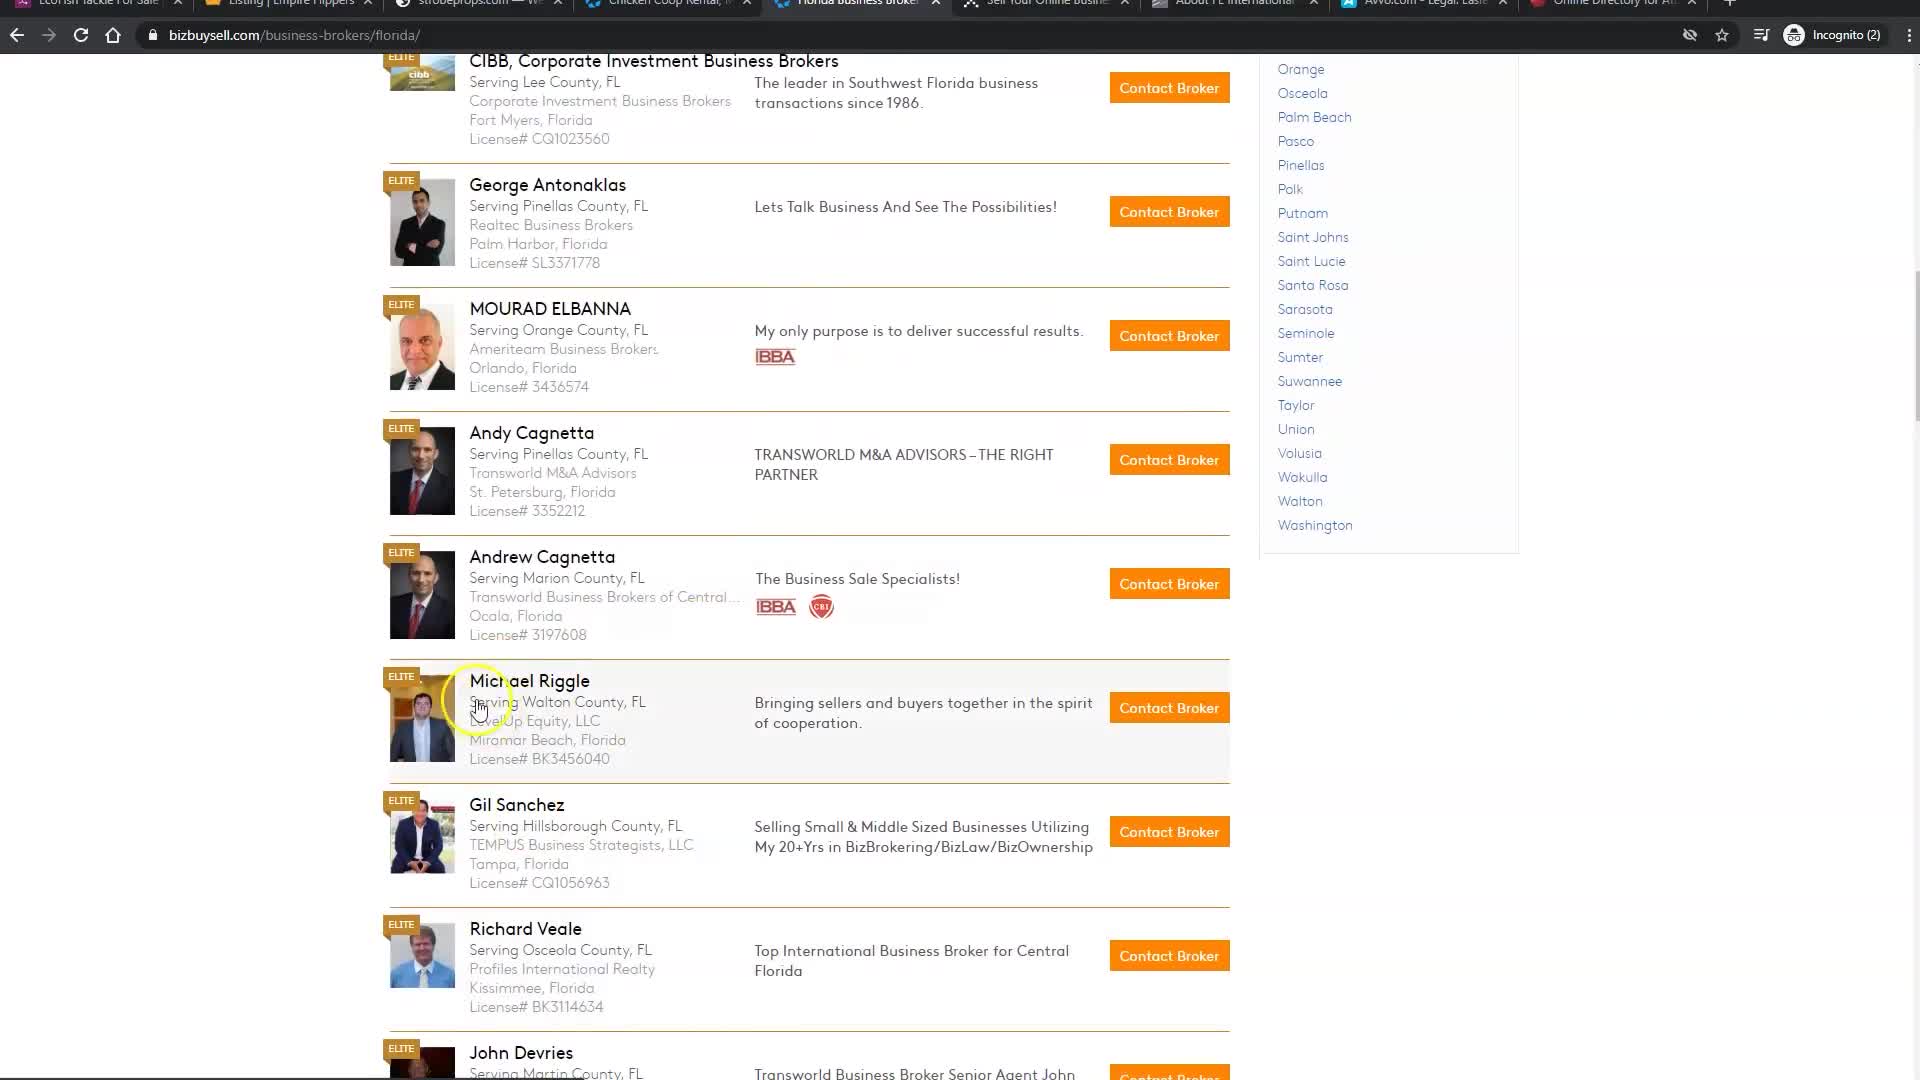Go to browser home icon
This screenshot has height=1080, width=1920.
pos(113,35)
